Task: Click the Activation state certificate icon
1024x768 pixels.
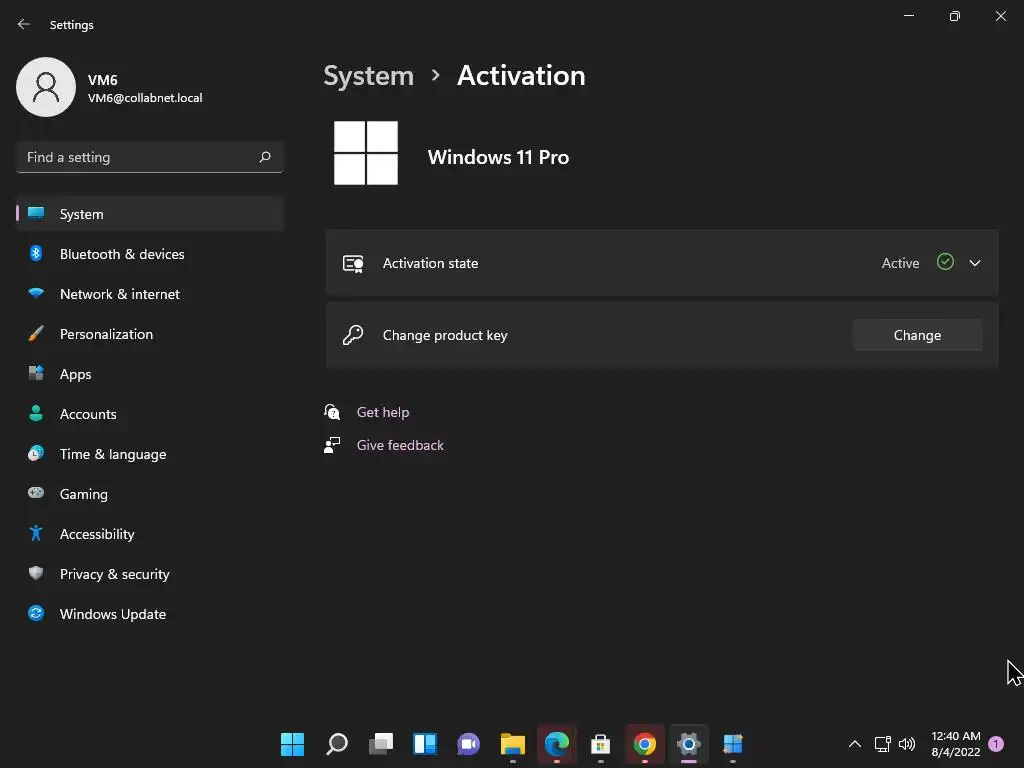Action: [x=353, y=263]
